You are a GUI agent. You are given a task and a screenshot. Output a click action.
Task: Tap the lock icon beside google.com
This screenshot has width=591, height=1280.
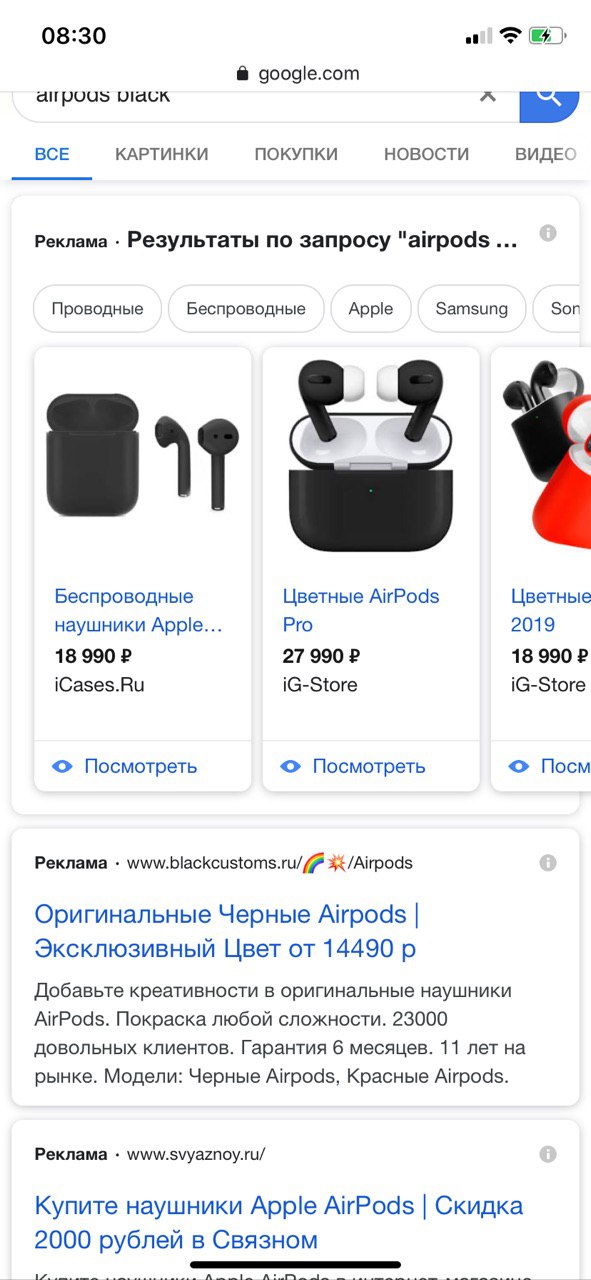(x=242, y=74)
